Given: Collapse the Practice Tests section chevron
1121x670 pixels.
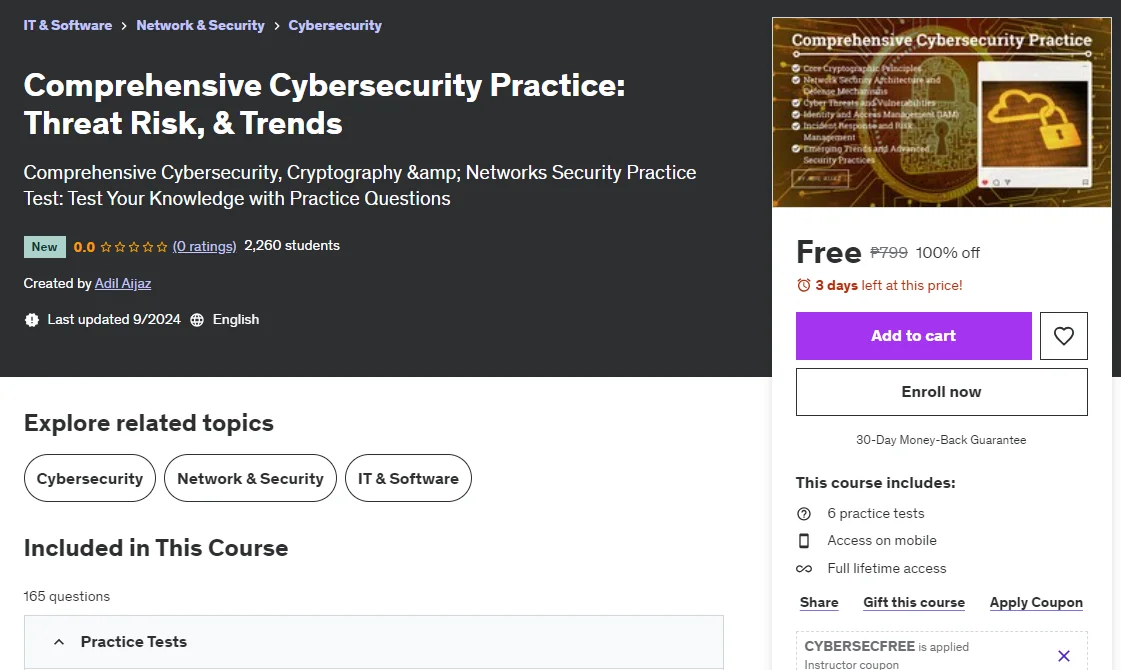Looking at the screenshot, I should tap(59, 641).
